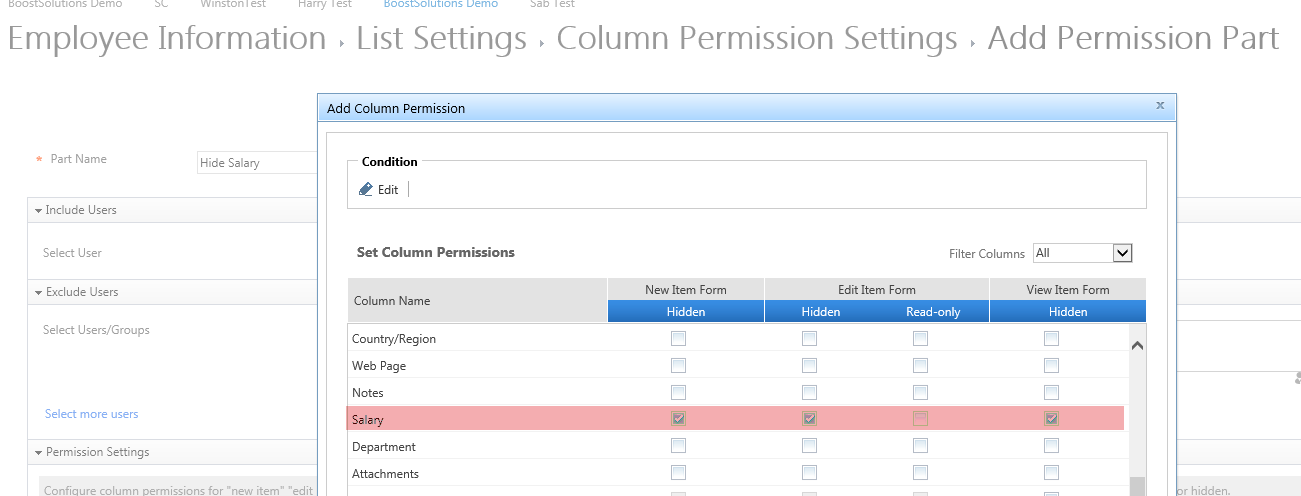The height and width of the screenshot is (496, 1301).
Task: Select the Attachments row name
Action: [385, 474]
